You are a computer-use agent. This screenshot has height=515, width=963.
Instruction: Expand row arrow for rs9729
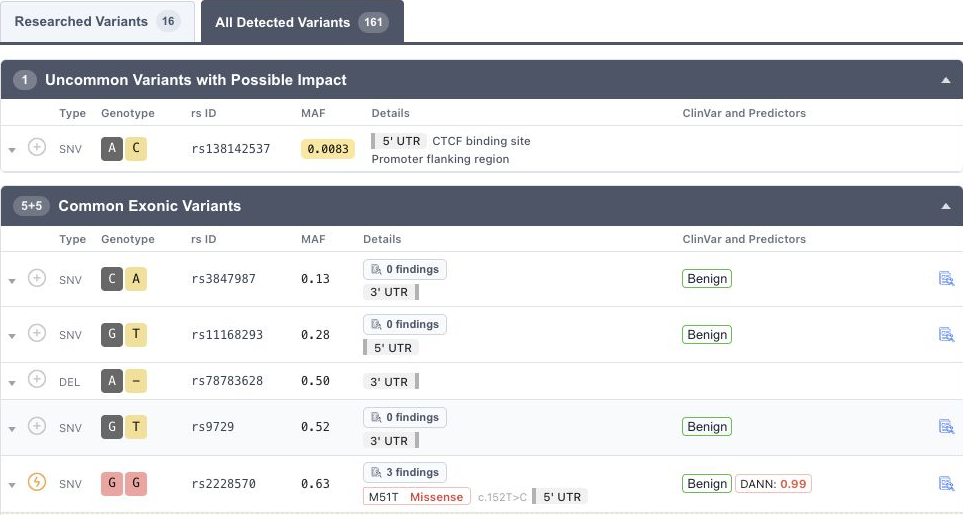pos(12,428)
